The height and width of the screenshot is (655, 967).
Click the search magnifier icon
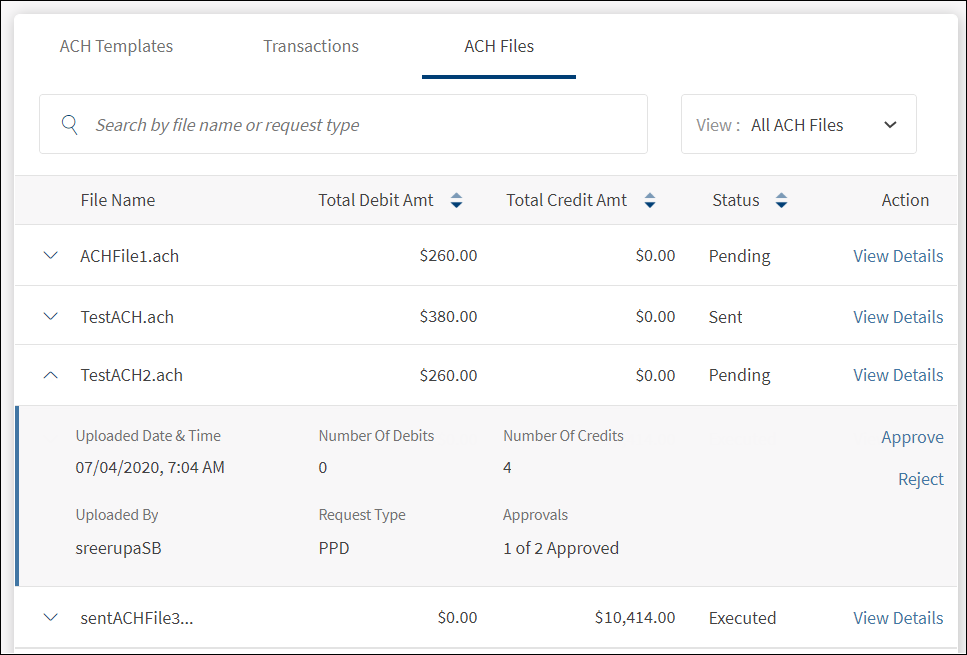(69, 125)
